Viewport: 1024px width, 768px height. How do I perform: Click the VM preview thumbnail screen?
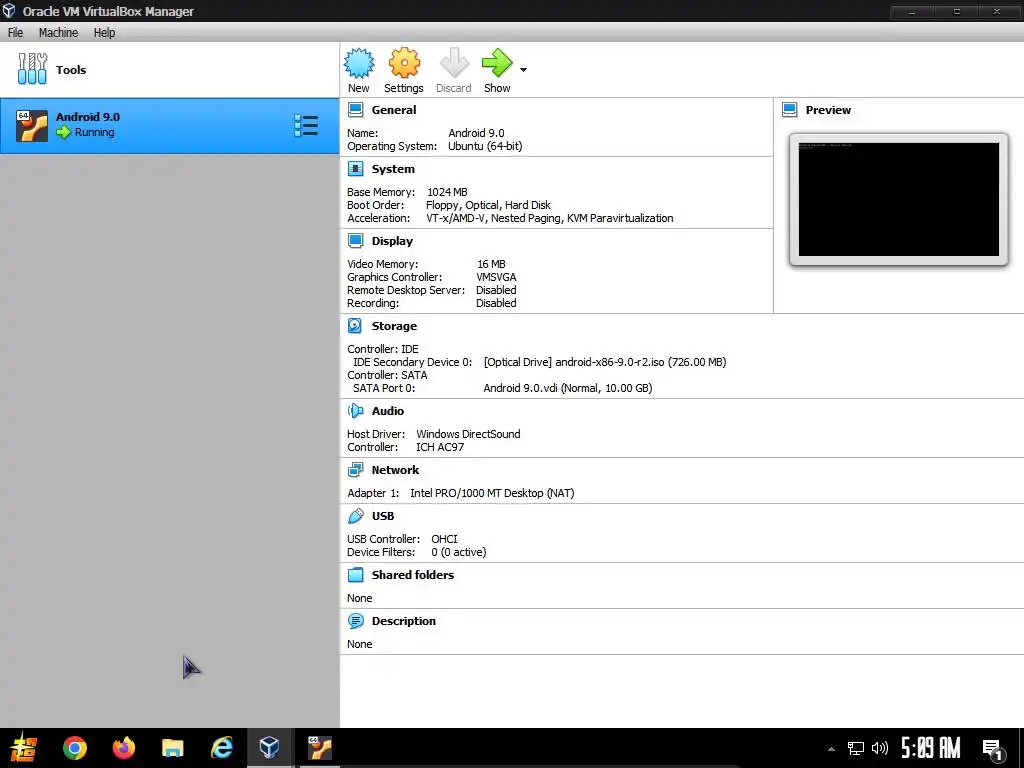[899, 199]
